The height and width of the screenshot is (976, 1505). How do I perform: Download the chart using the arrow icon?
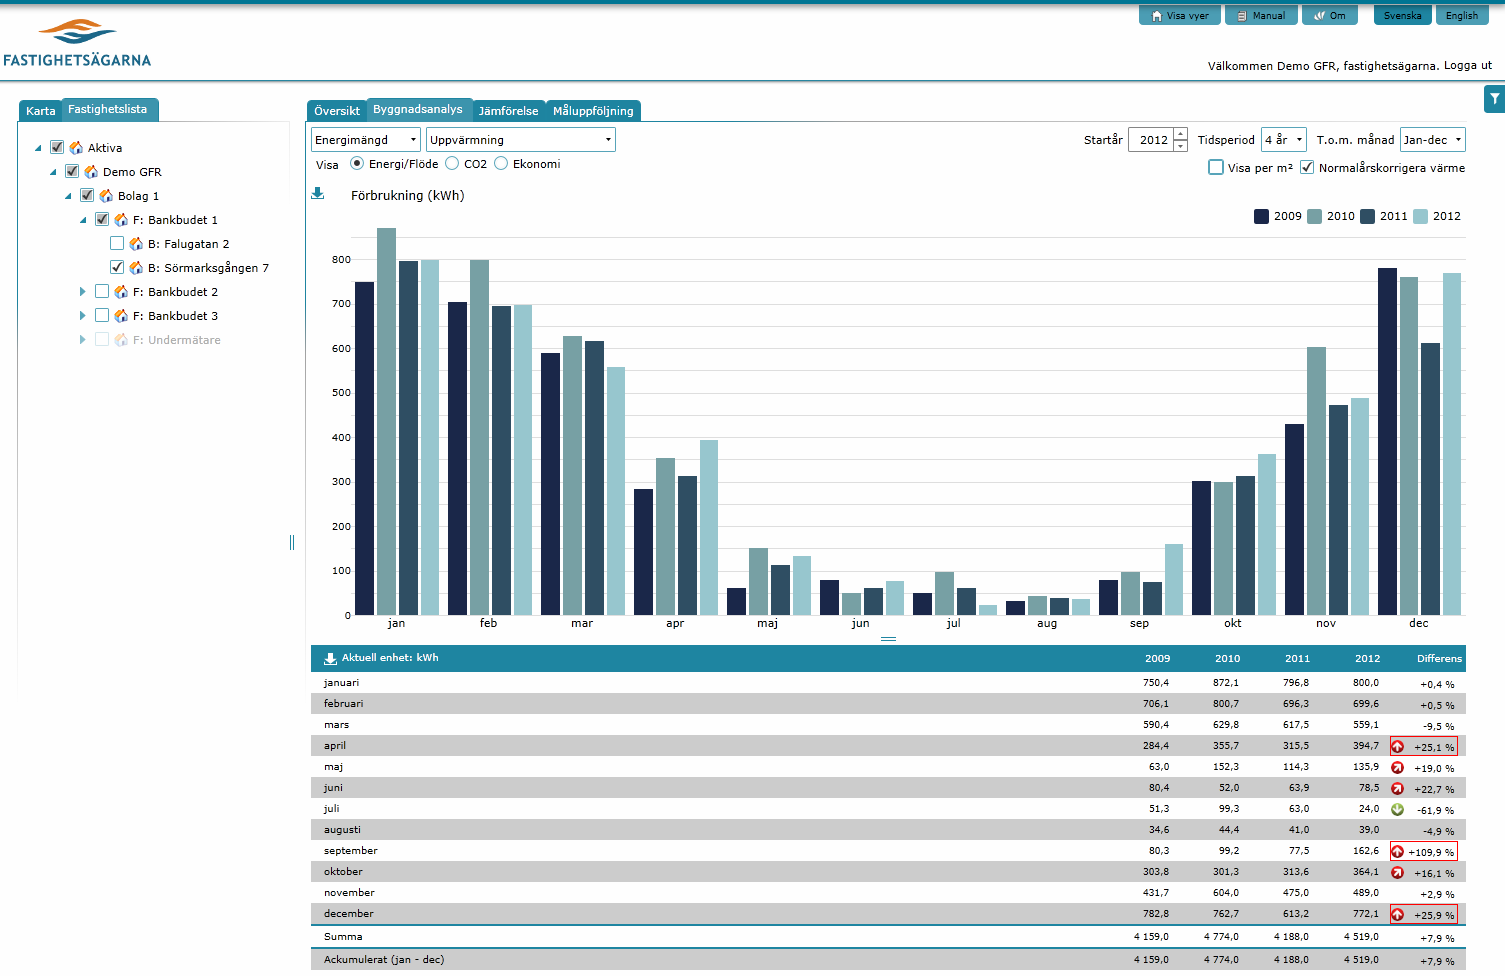coord(318,194)
